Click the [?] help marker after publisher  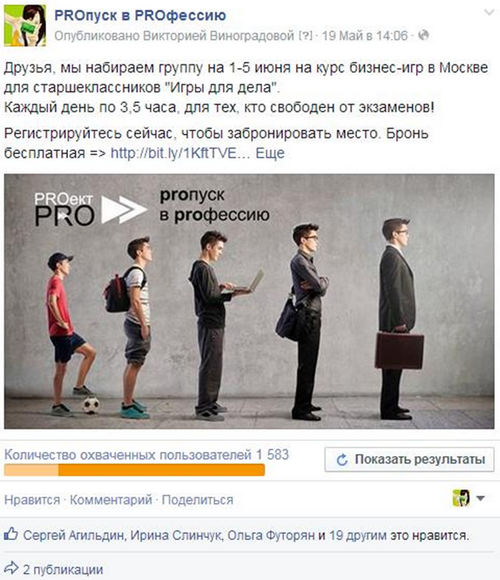click(305, 36)
